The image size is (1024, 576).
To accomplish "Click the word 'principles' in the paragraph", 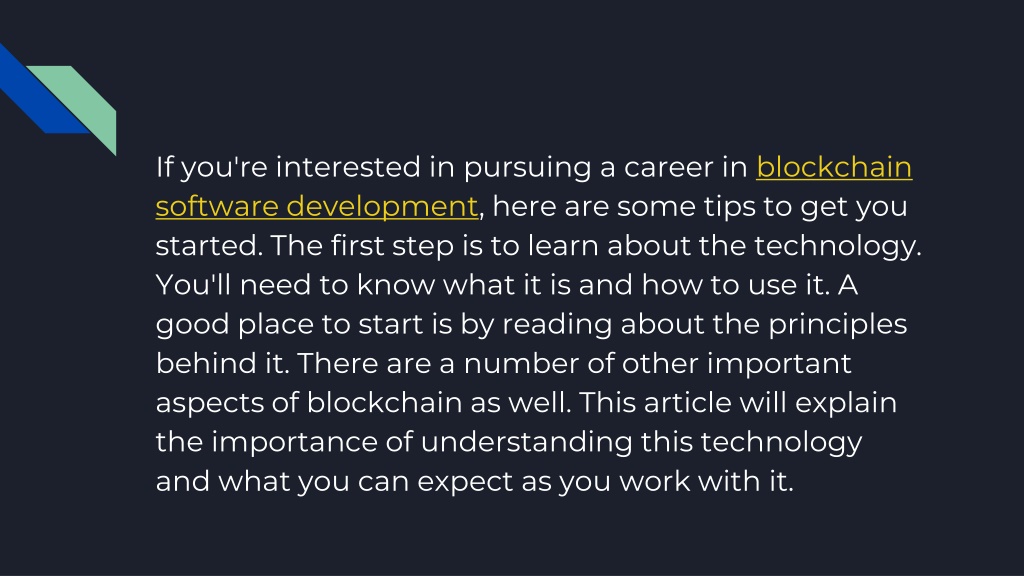I will click(x=837, y=325).
